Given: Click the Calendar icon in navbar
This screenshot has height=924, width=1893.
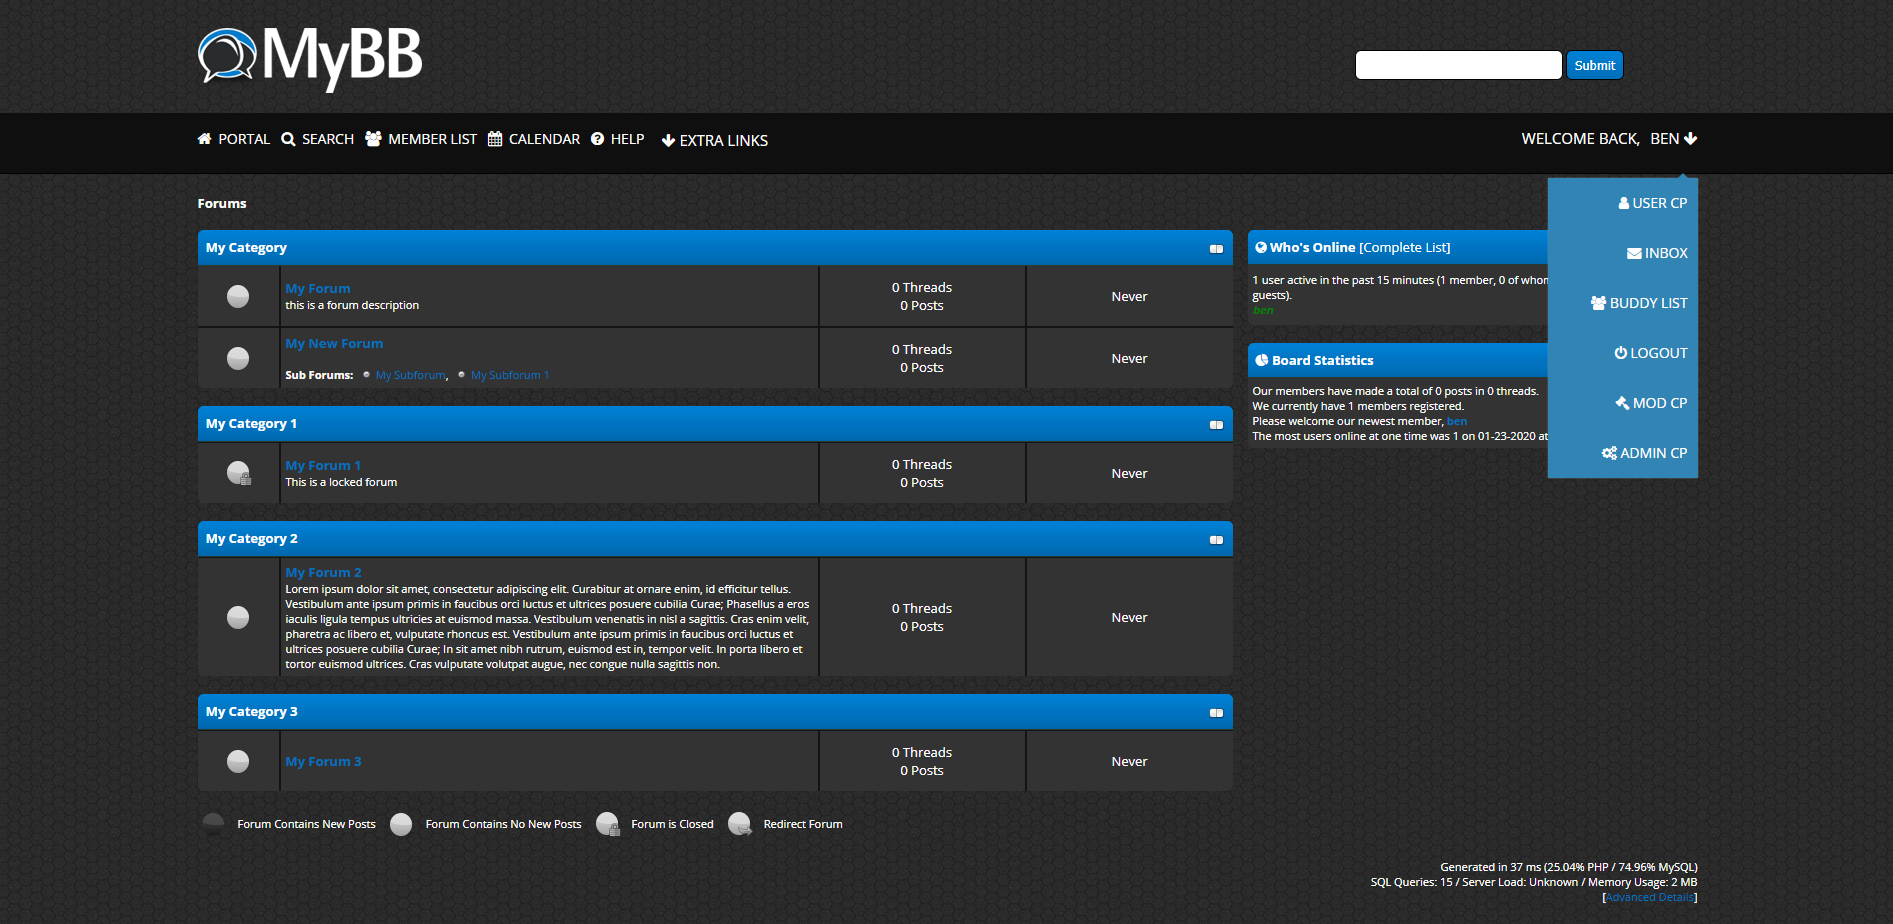Looking at the screenshot, I should pos(495,139).
